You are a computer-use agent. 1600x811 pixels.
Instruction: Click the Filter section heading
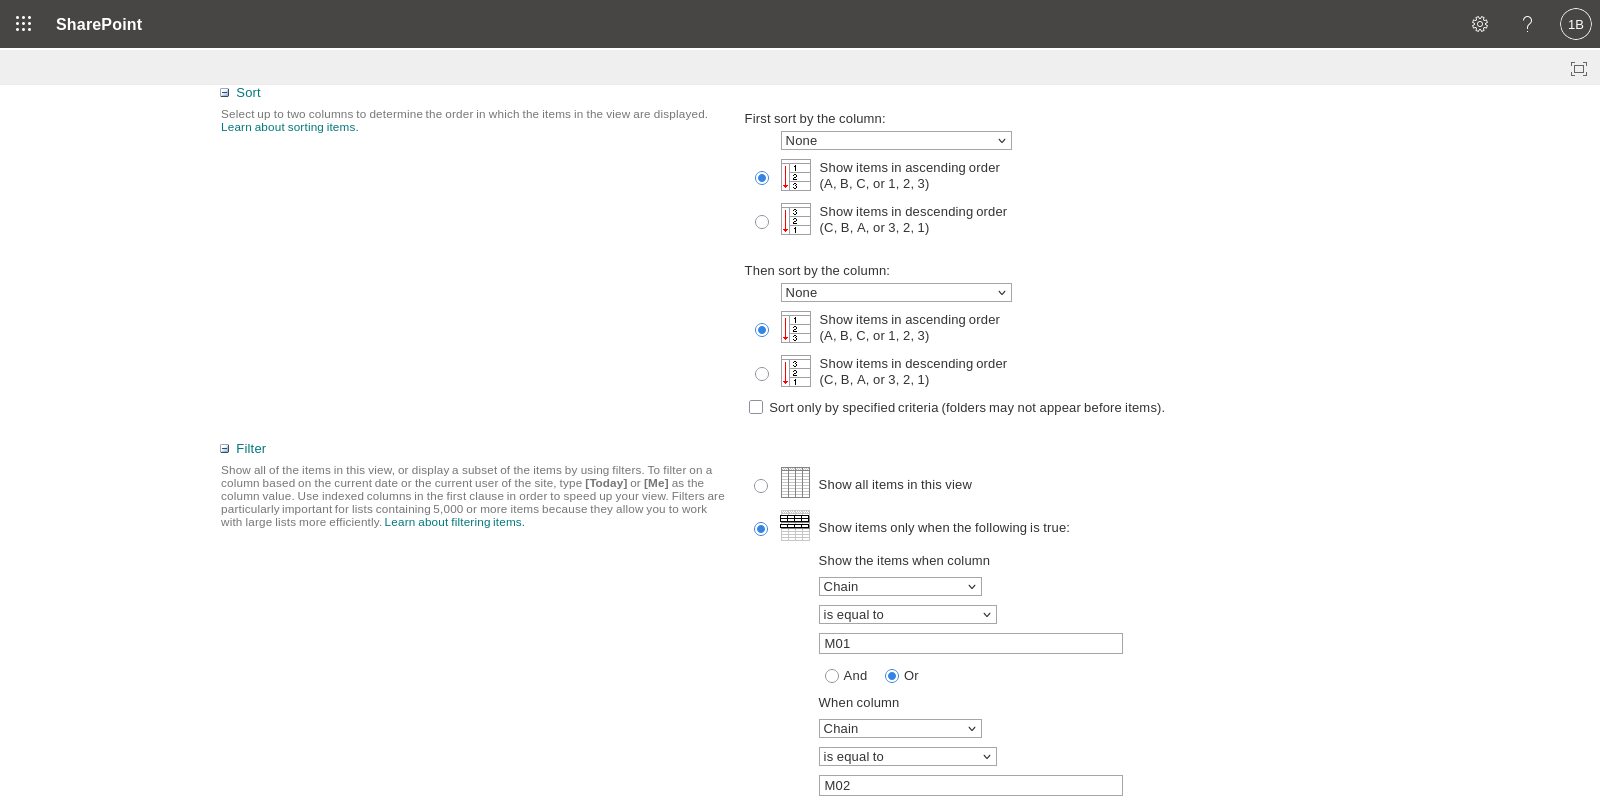(x=251, y=449)
